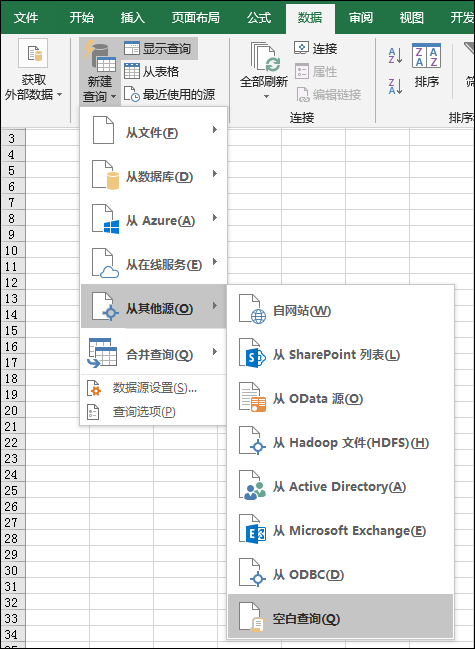Image resolution: width=475 pixels, height=649 pixels.
Task: Click the sort descending Z-A icon
Action: pos(395,87)
